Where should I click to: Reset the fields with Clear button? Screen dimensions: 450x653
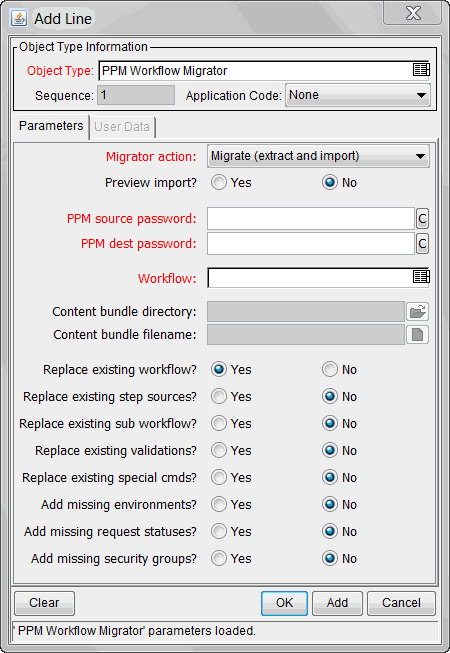point(45,603)
